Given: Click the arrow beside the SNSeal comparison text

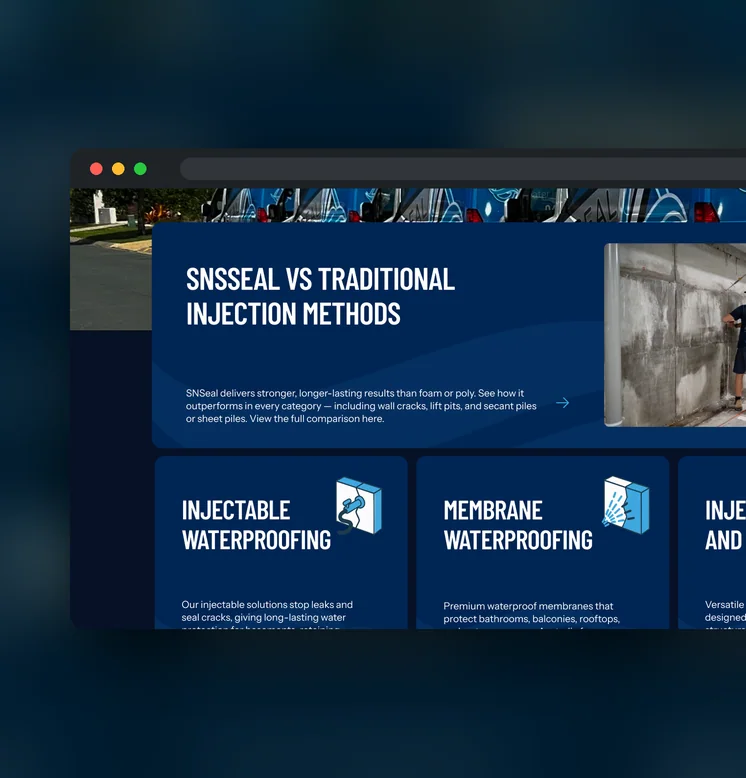Looking at the screenshot, I should point(562,403).
